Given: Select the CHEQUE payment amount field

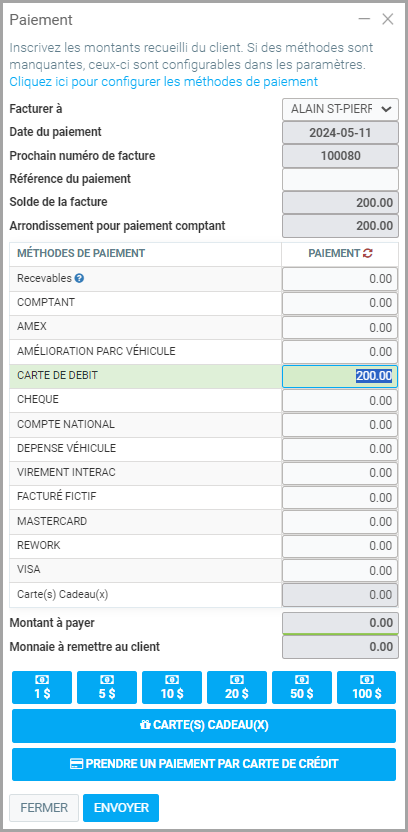Looking at the screenshot, I should (340, 401).
